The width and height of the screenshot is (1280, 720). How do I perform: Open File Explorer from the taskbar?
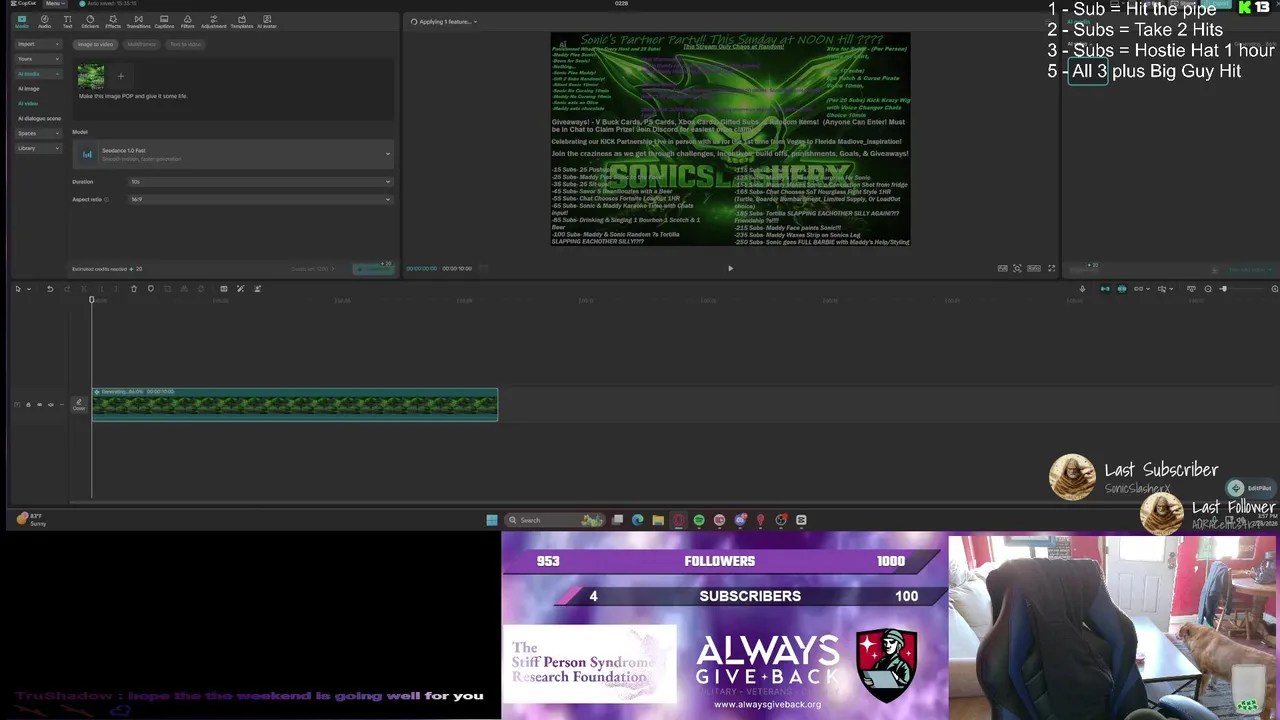click(658, 520)
